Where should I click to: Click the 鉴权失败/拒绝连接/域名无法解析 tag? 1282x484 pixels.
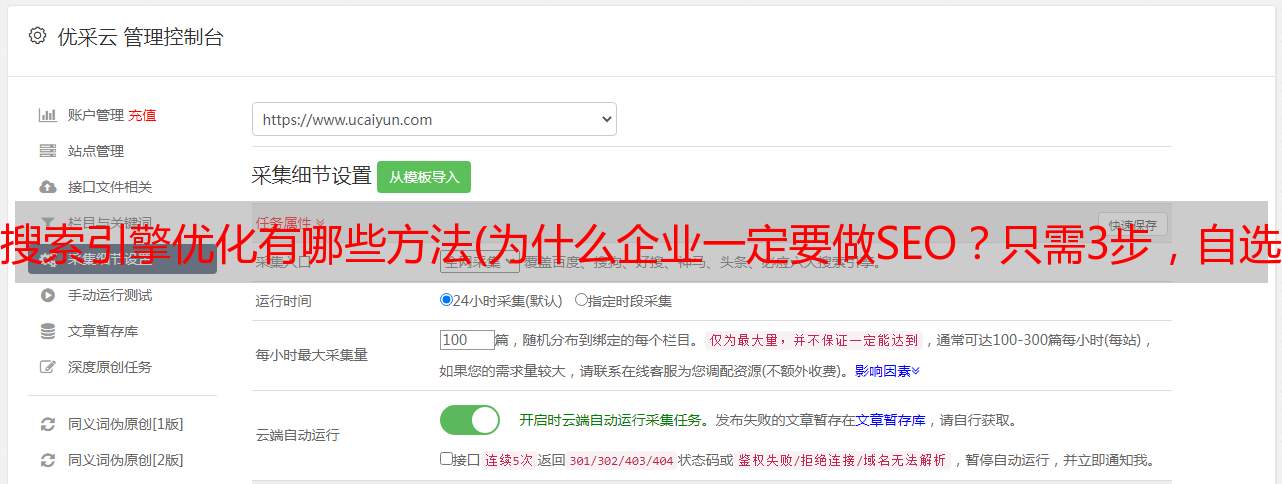[842, 461]
